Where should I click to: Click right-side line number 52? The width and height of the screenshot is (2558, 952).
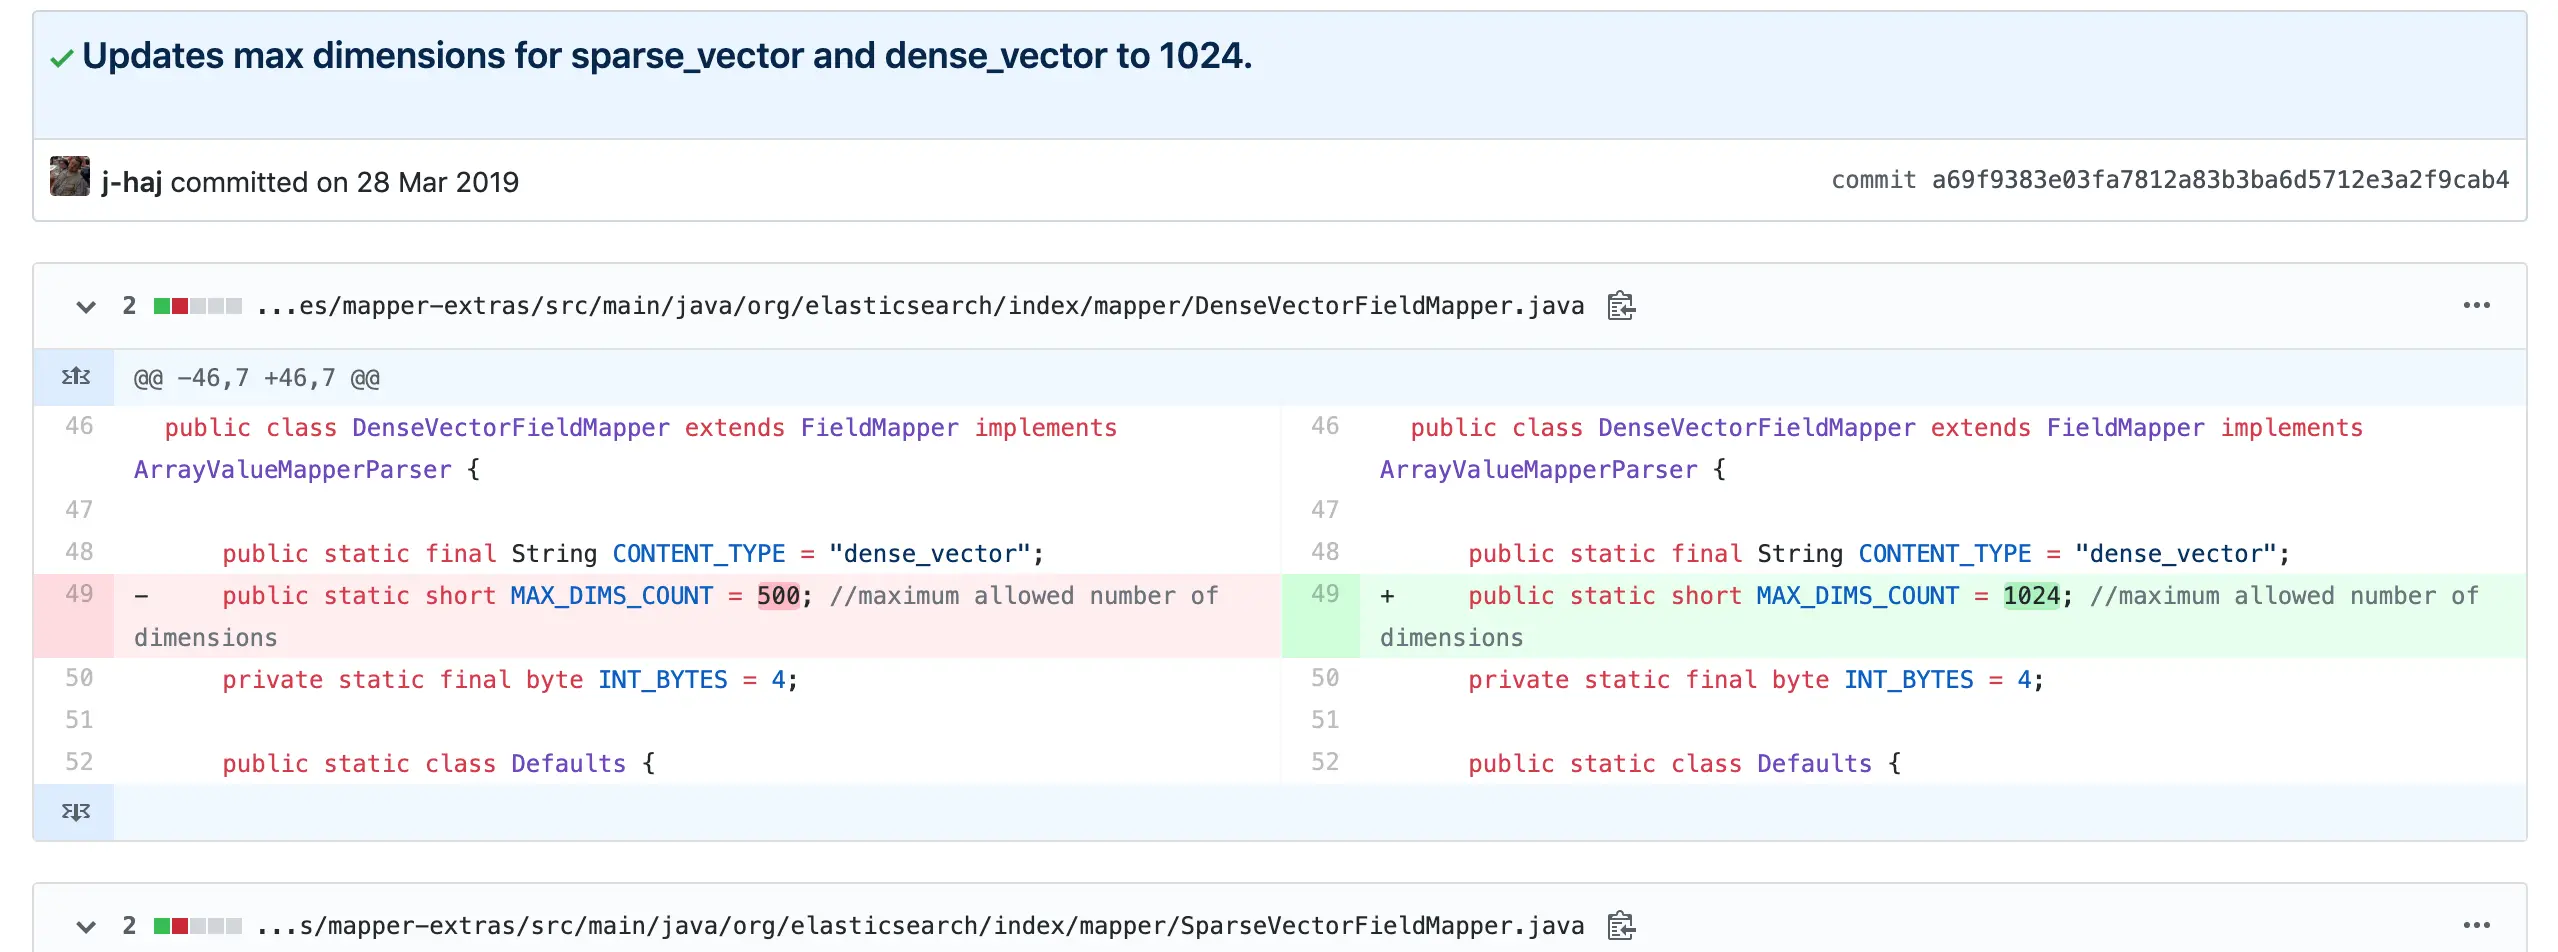1324,762
